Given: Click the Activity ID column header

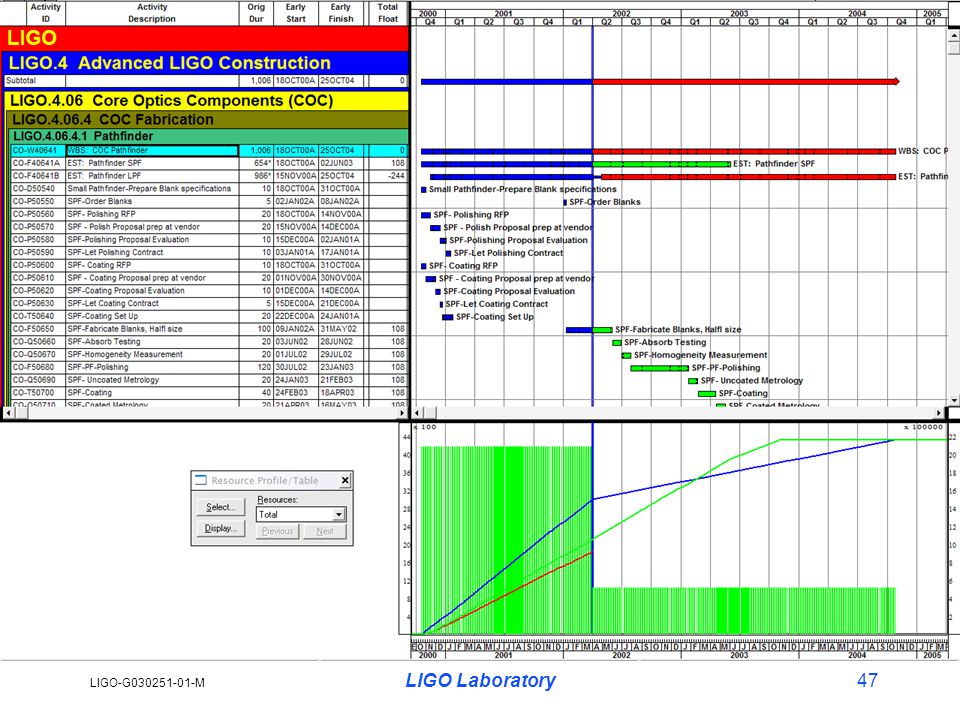Looking at the screenshot, I should pyautogui.click(x=45, y=13).
